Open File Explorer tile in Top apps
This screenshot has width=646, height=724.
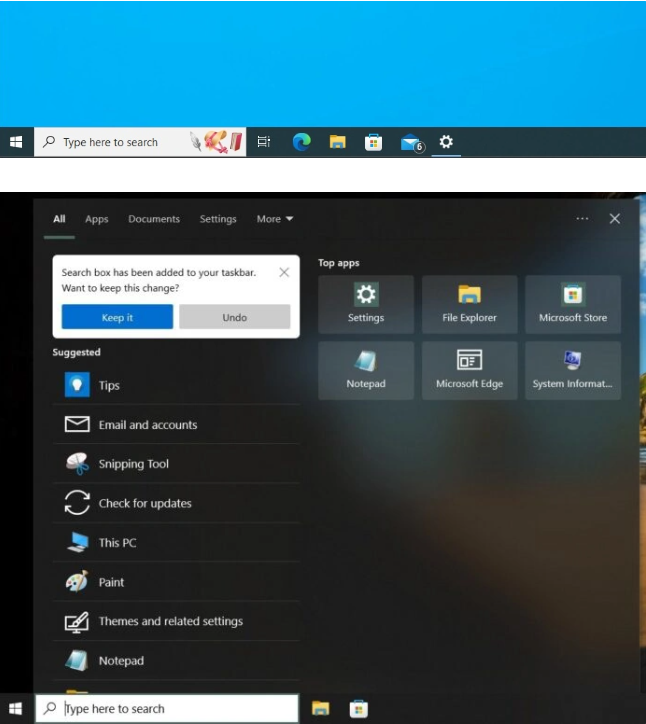coord(469,304)
